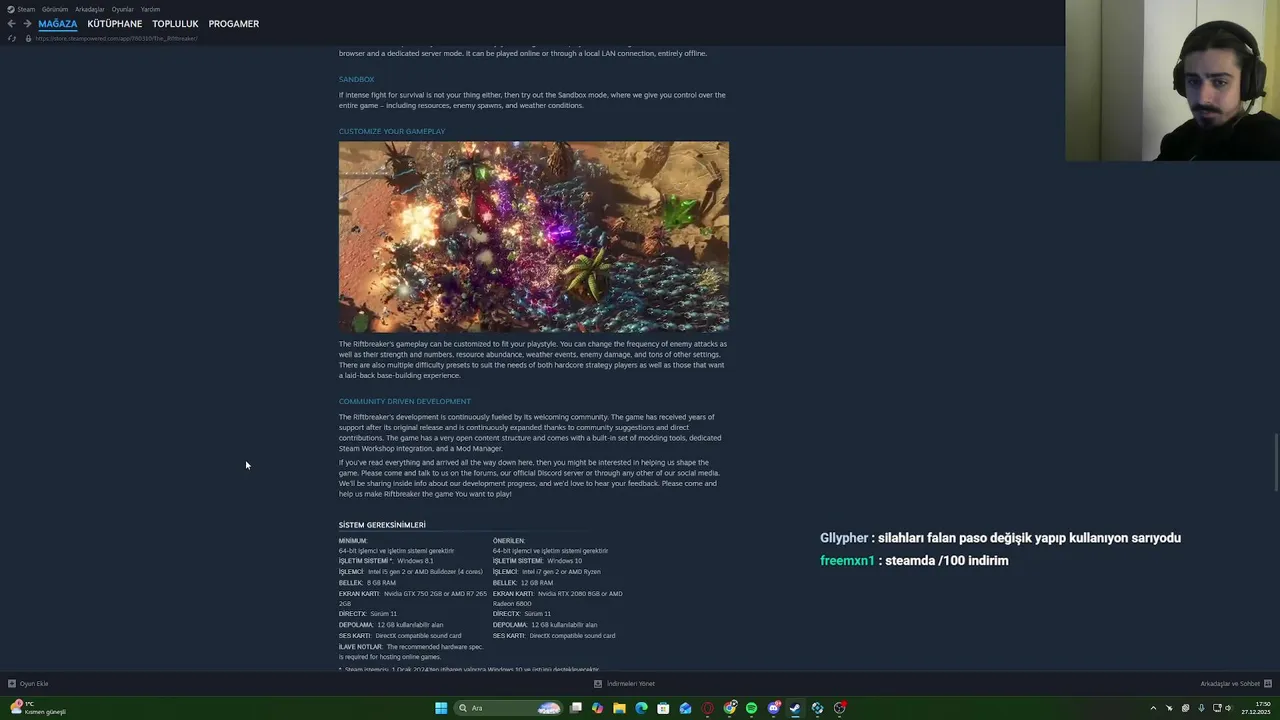Click the Steam taskbar icon
The image size is (1280, 720).
click(795, 708)
